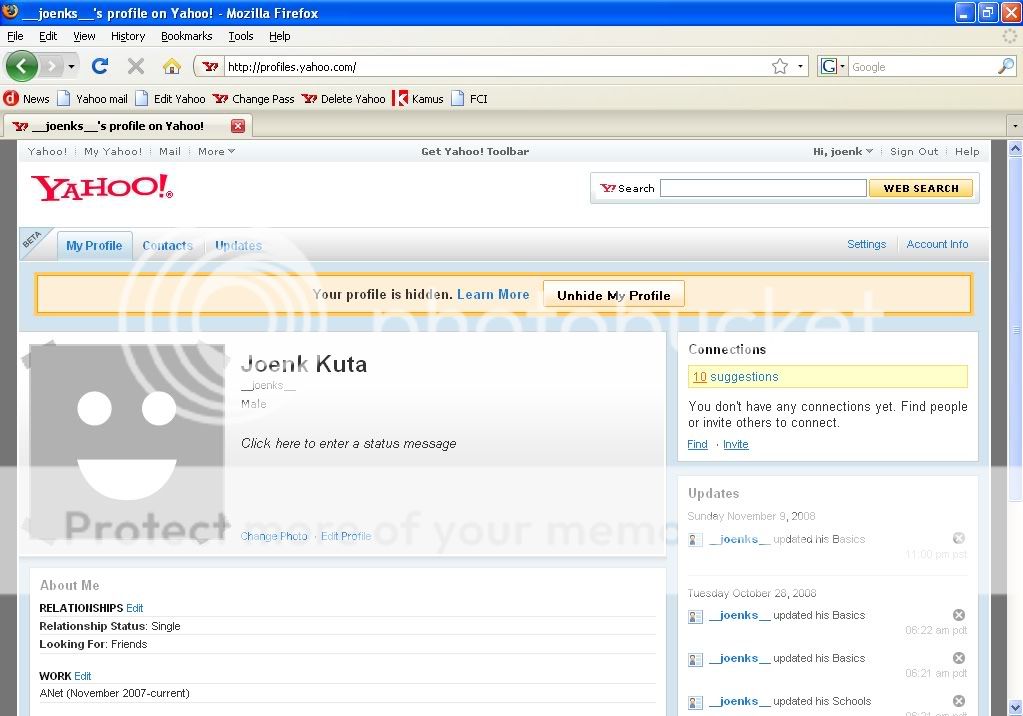The height and width of the screenshot is (716, 1023).
Task: Open the Bookmarks menu
Action: [x=187, y=36]
